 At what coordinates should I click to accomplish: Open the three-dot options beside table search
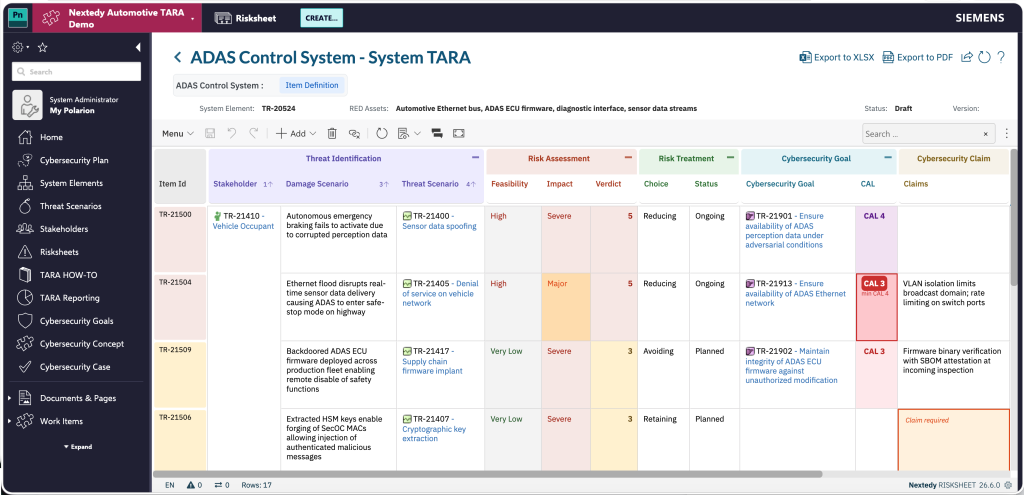tap(1006, 134)
